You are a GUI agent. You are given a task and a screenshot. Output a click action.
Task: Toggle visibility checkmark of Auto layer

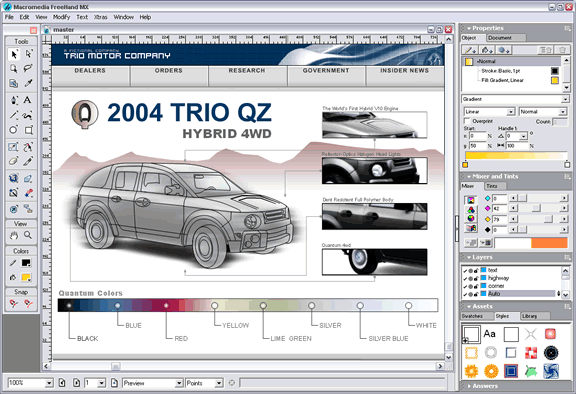pyautogui.click(x=465, y=294)
